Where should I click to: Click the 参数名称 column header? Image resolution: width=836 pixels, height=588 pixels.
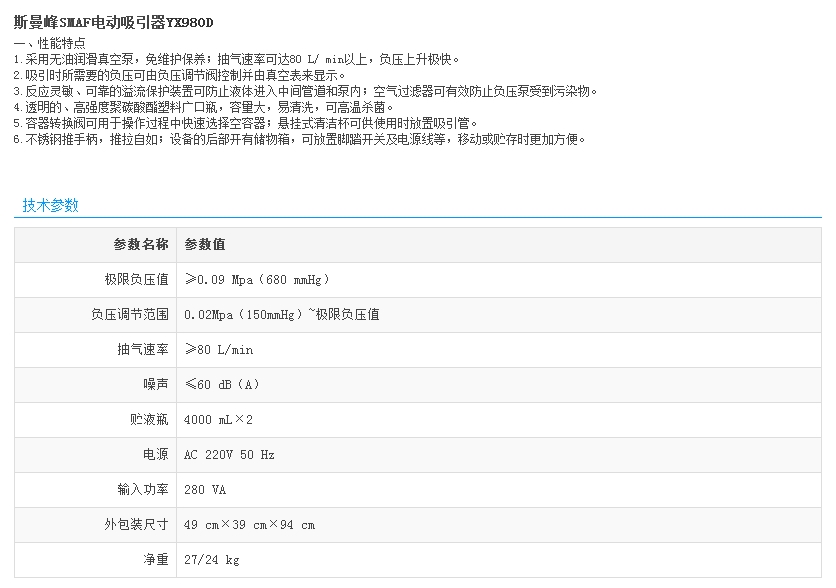[141, 244]
